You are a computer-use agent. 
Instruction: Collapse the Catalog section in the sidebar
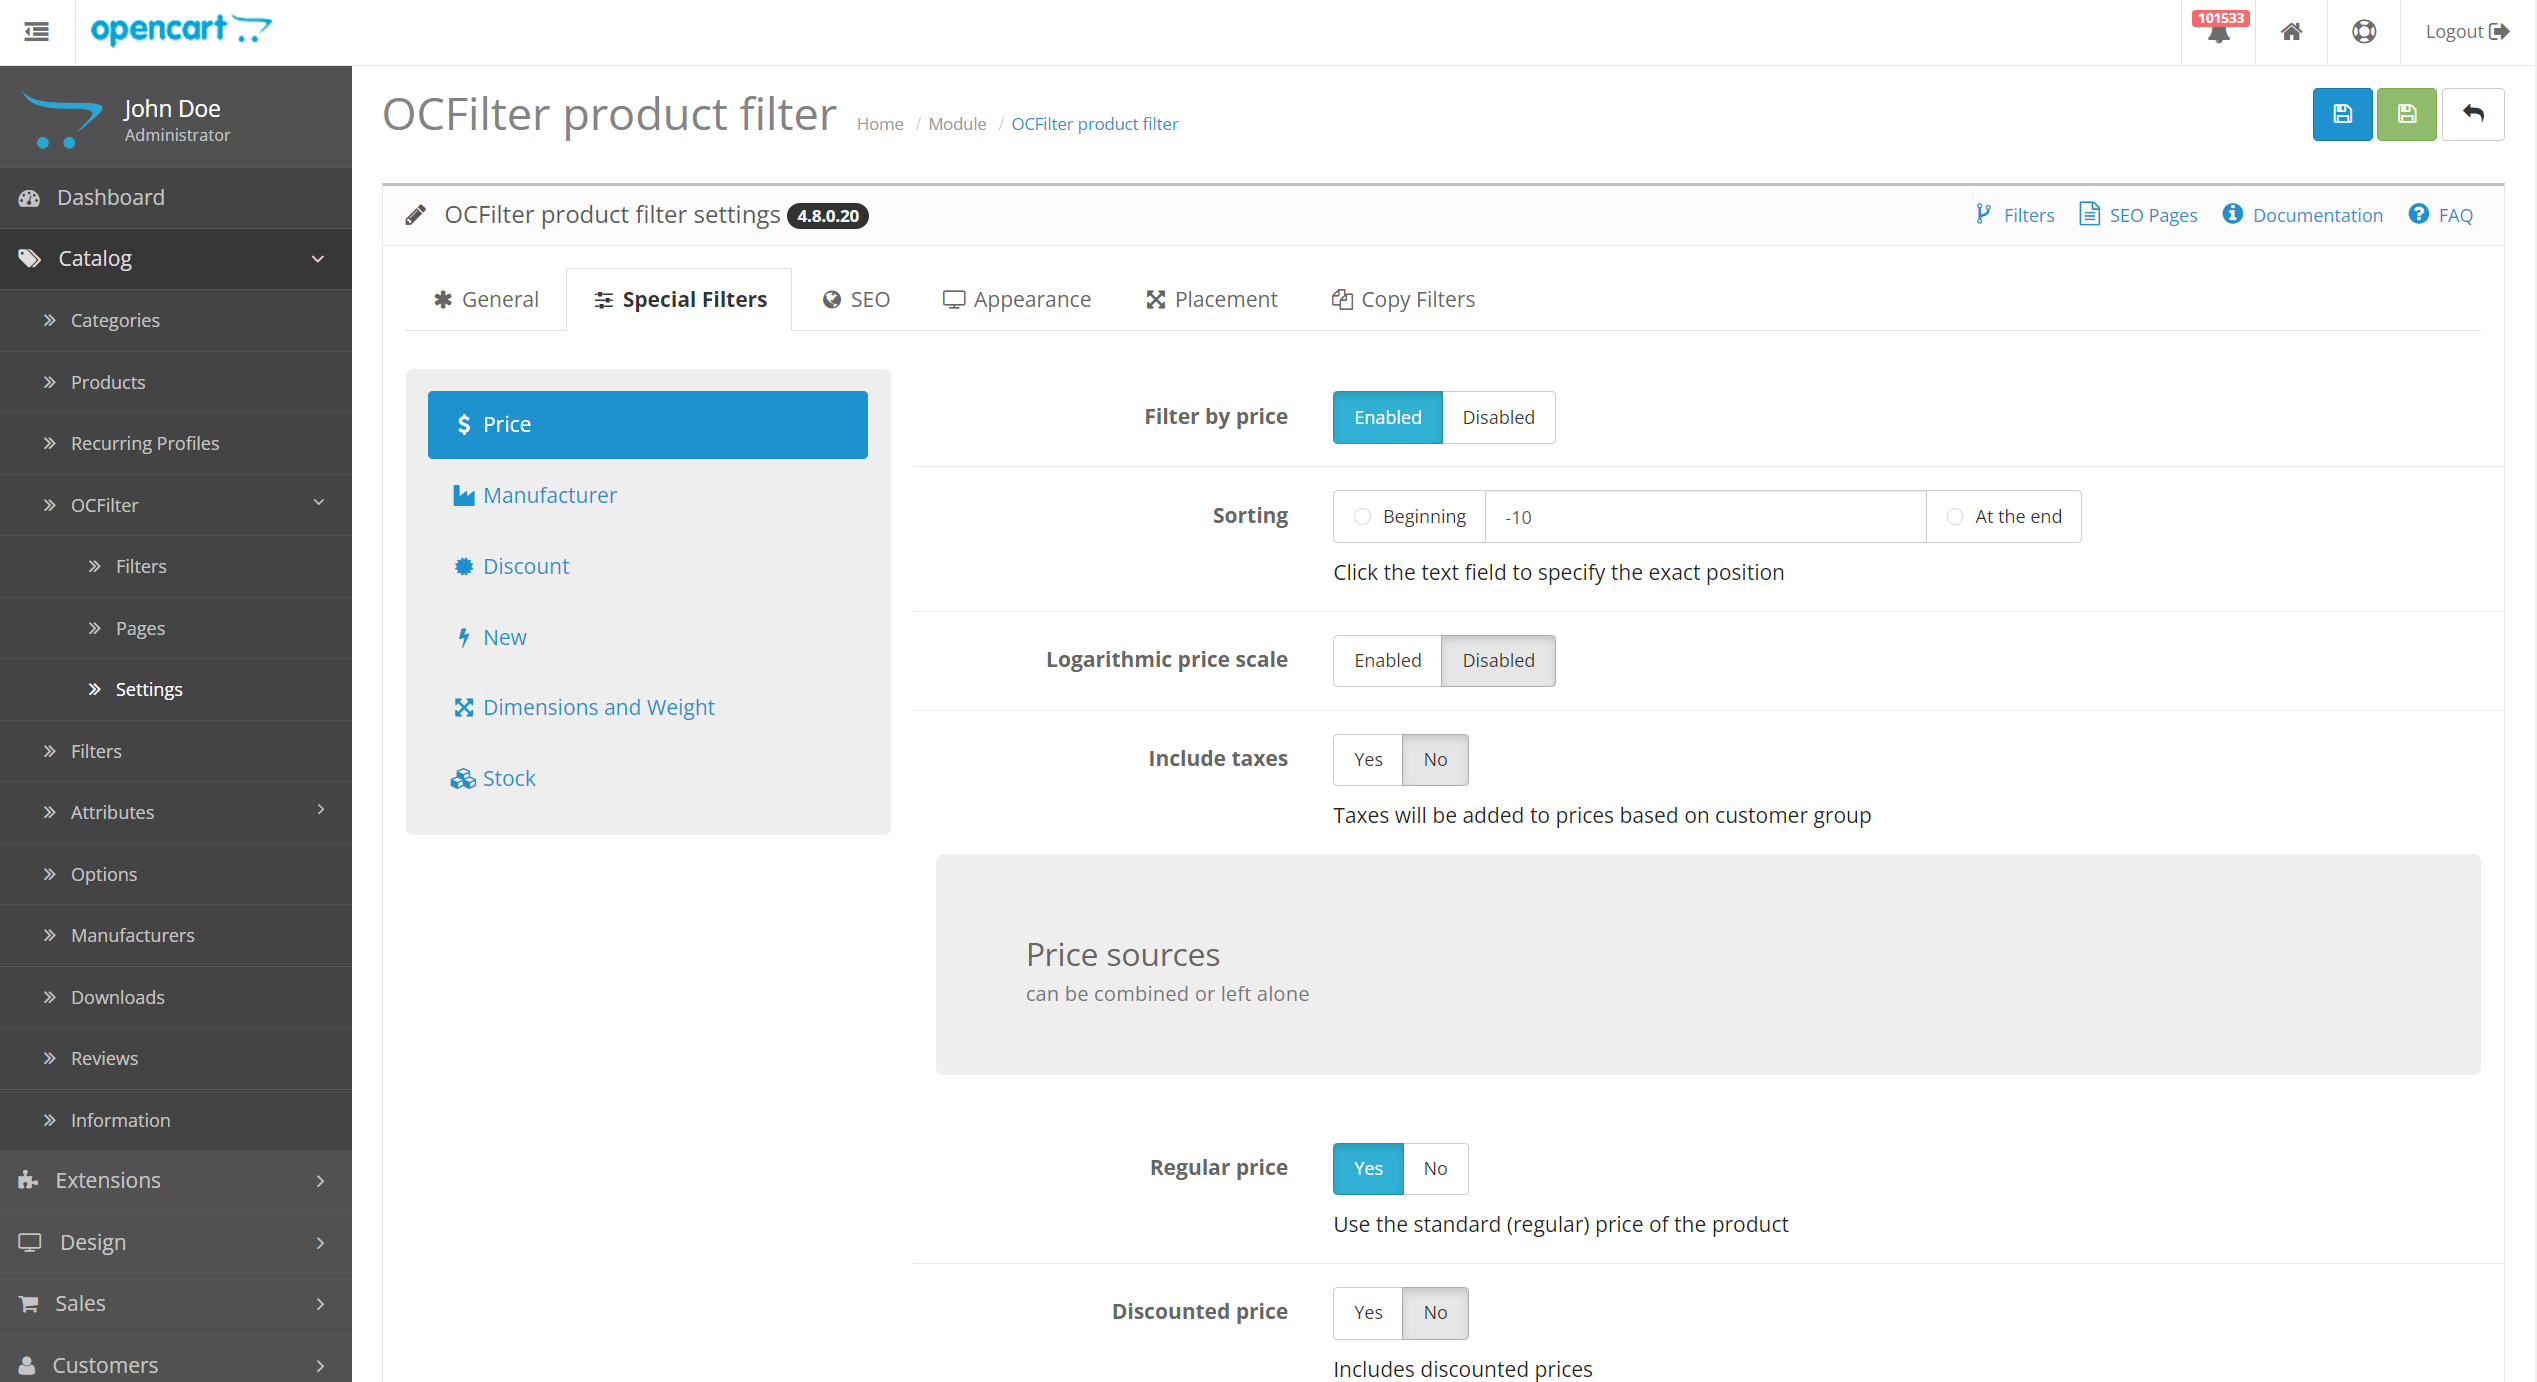click(x=94, y=258)
